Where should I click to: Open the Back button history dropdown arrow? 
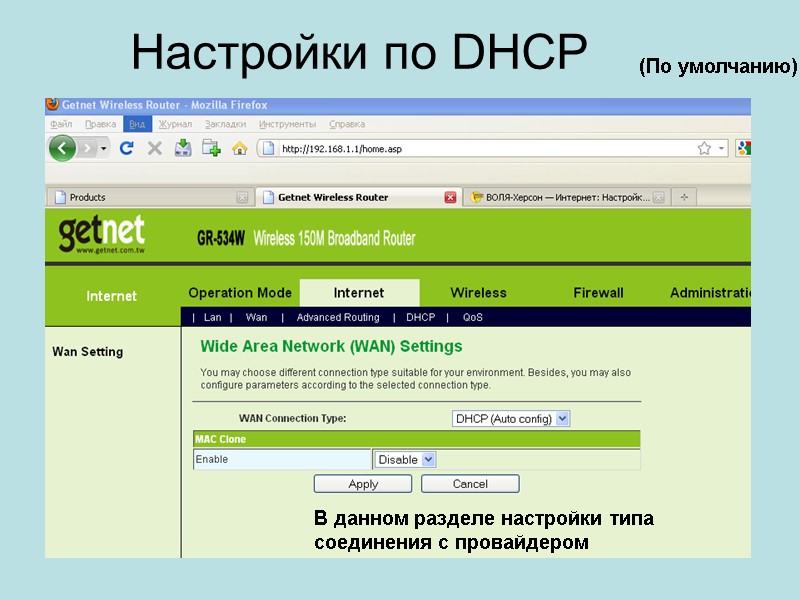point(102,148)
